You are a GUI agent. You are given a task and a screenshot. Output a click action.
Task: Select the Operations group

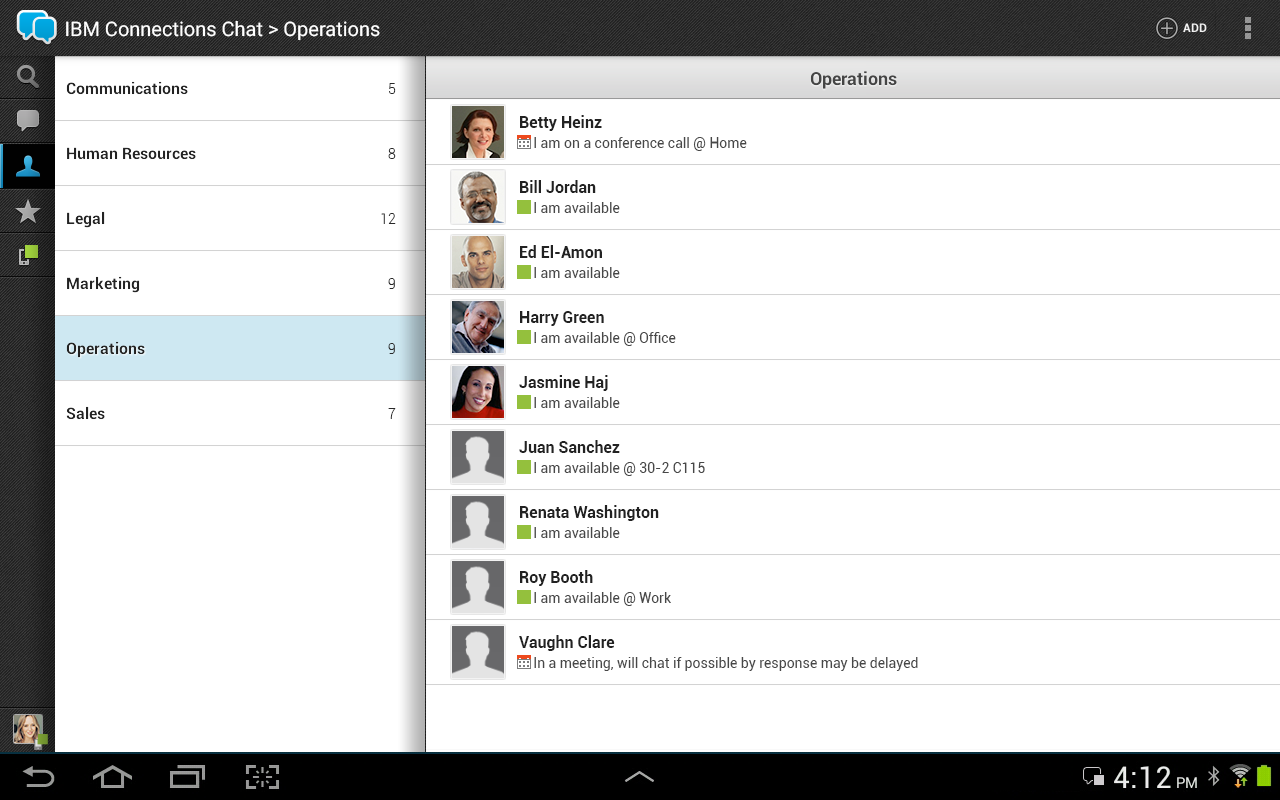[240, 349]
